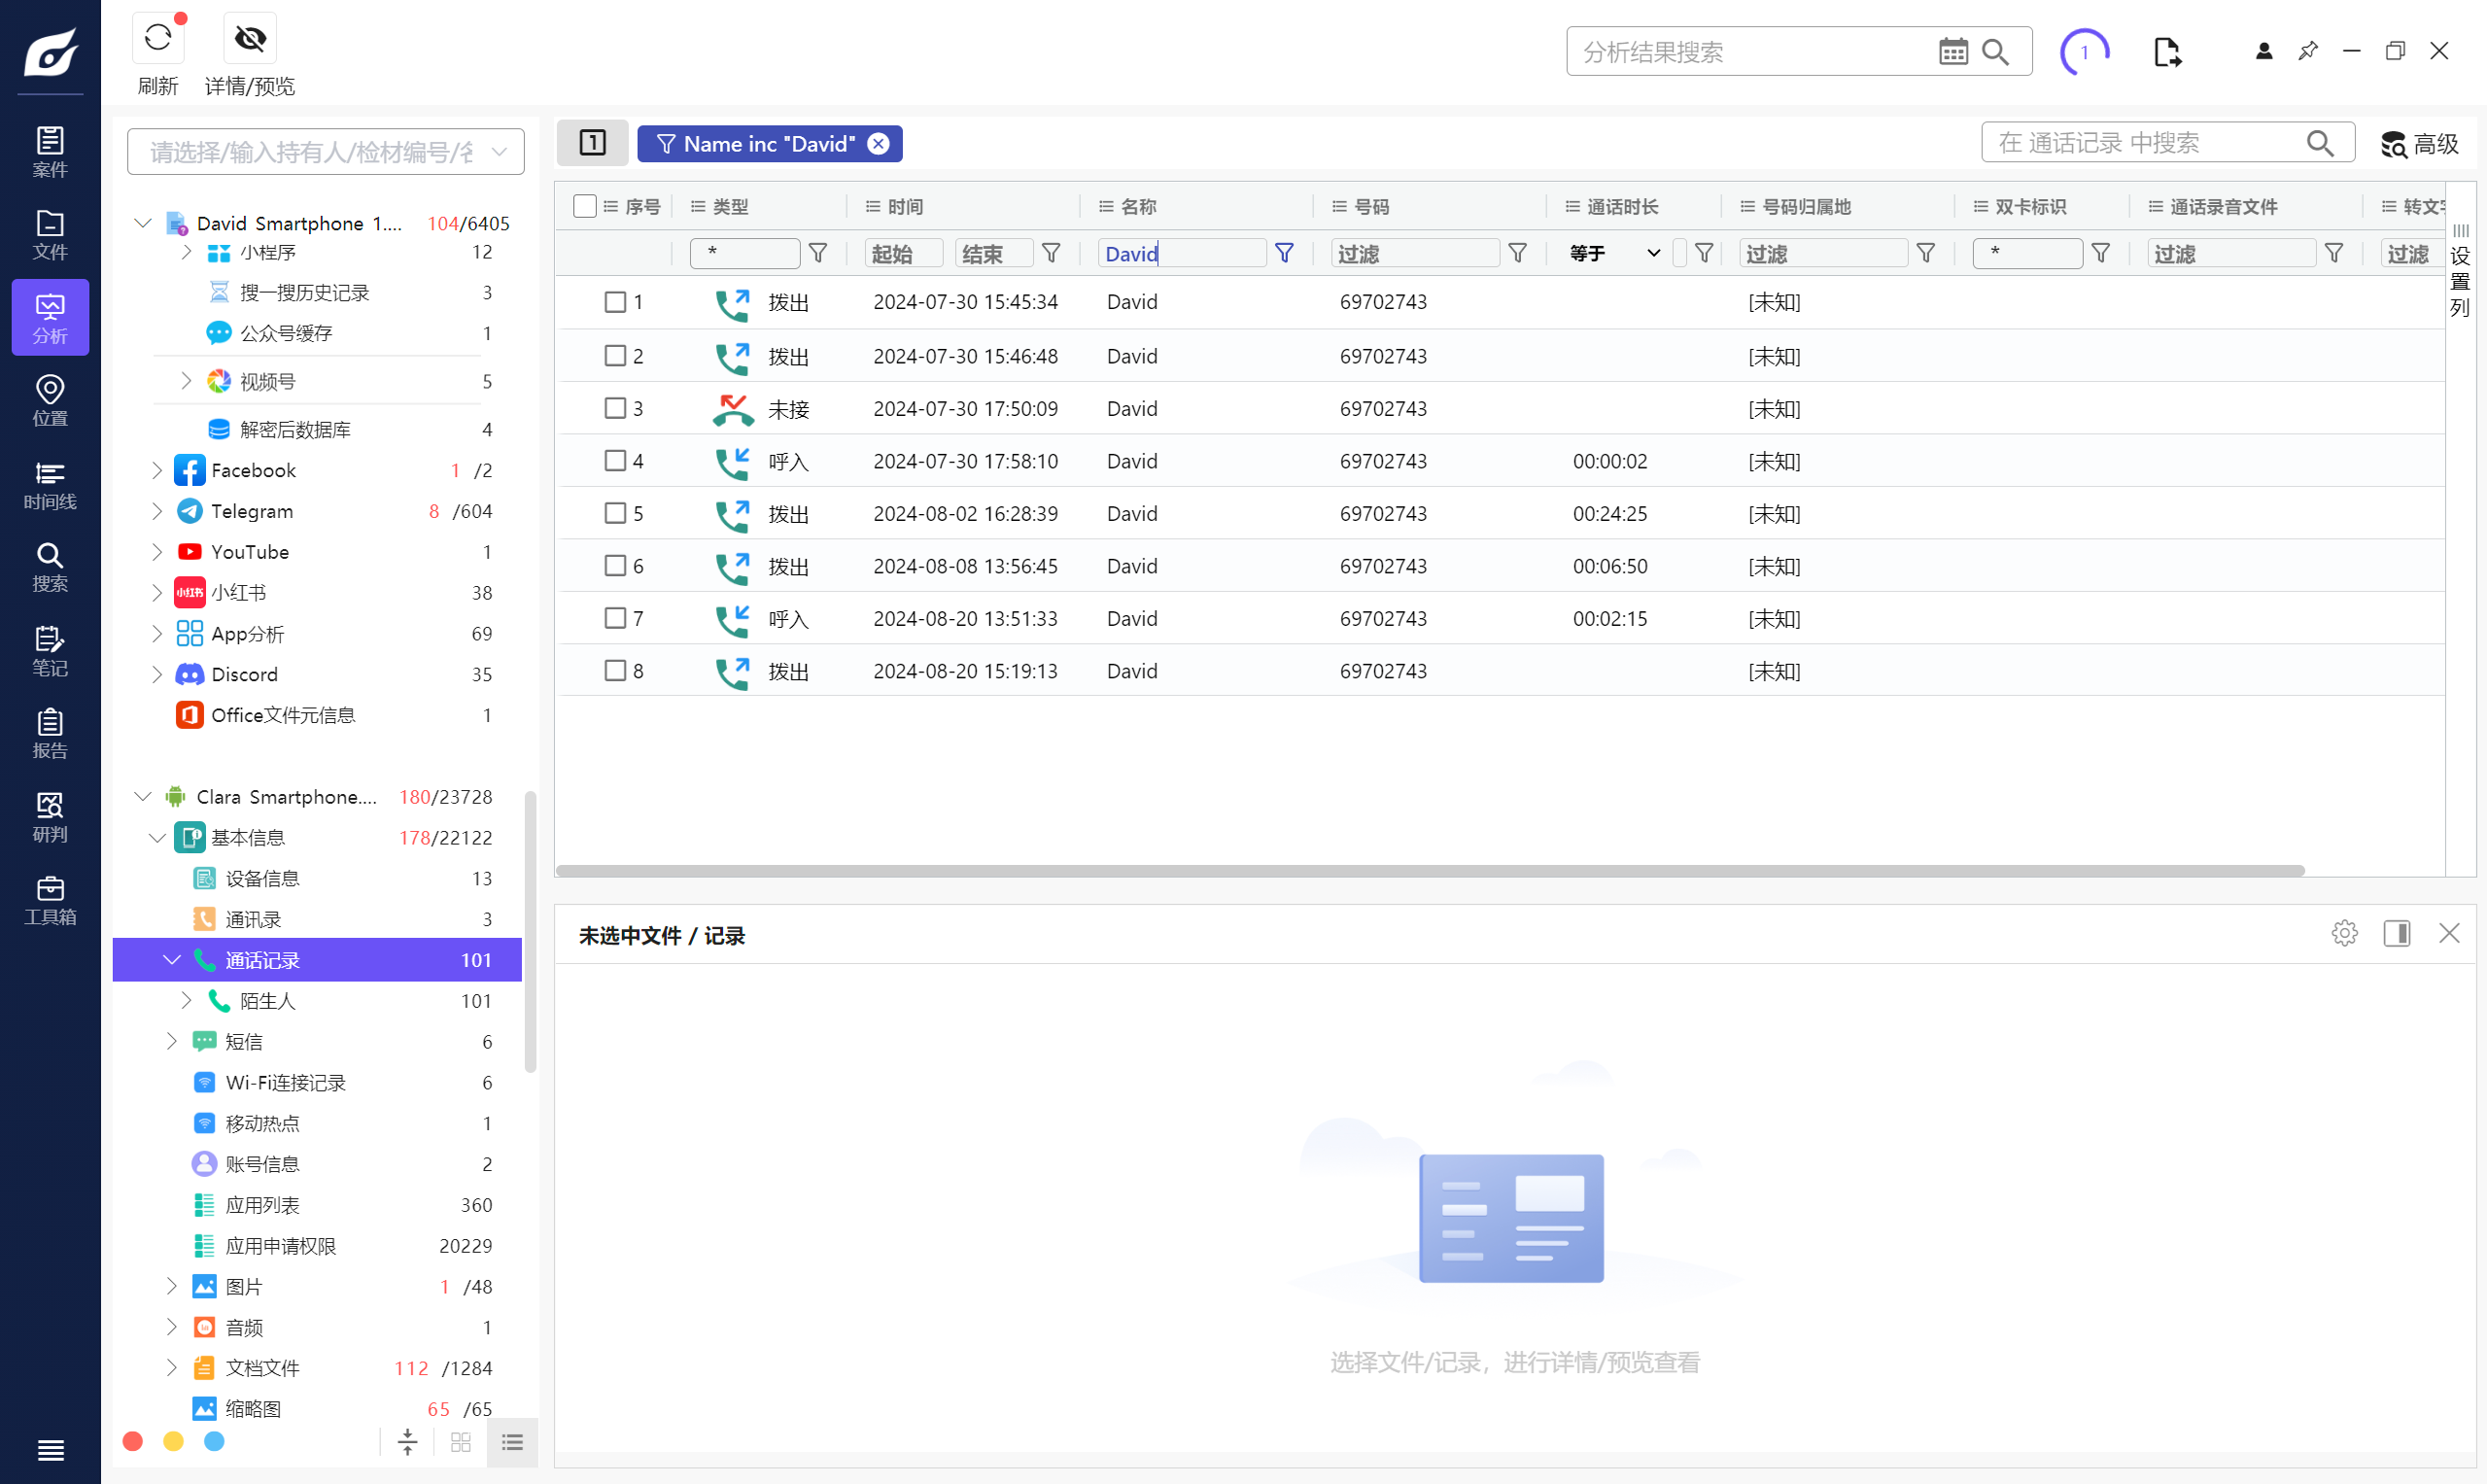Screen dimensions: 2487x1484
Task: Open the 时间线 timeline sidebar icon
Action: click(50, 485)
